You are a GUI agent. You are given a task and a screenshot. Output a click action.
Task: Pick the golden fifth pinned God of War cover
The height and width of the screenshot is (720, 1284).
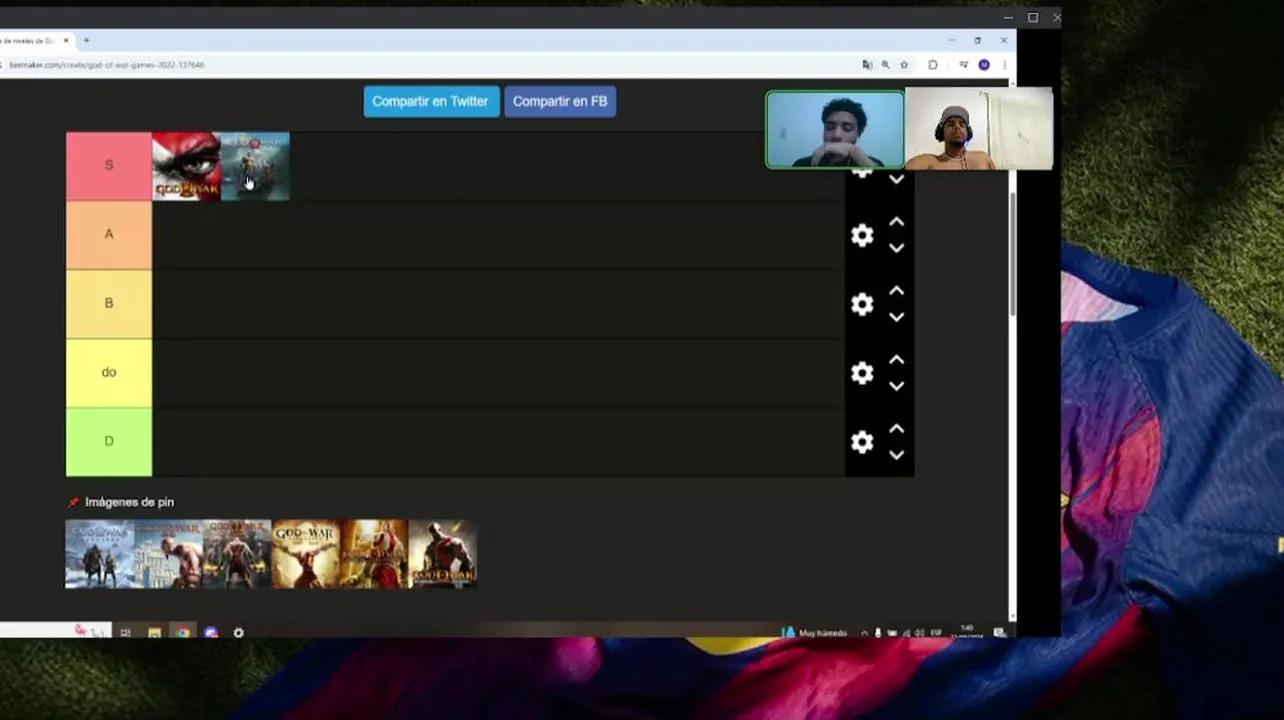[374, 554]
